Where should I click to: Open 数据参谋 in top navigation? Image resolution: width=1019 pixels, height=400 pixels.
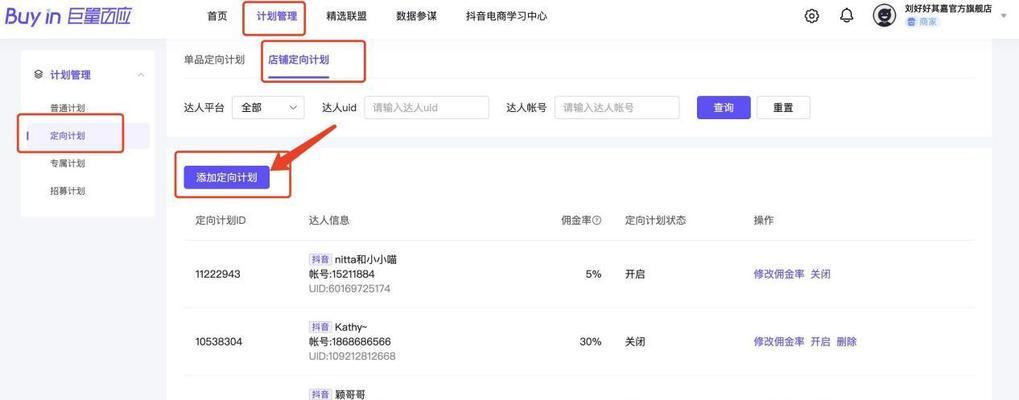(417, 16)
